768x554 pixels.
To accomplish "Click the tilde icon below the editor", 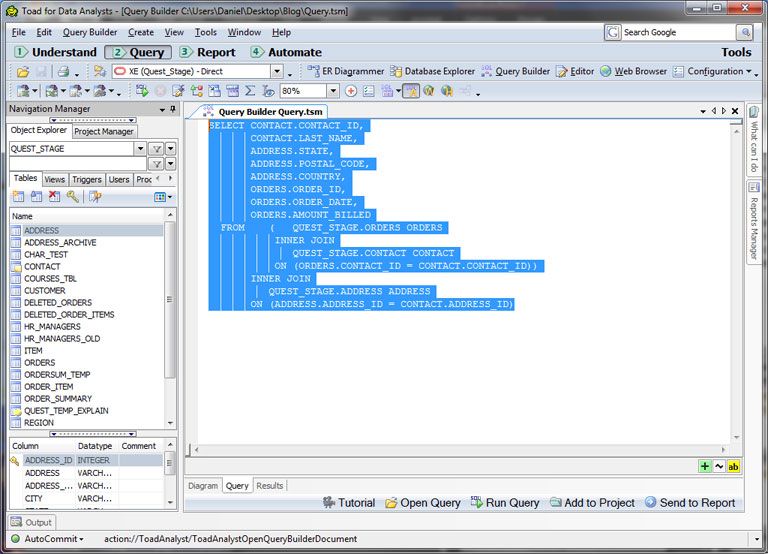I will (719, 466).
